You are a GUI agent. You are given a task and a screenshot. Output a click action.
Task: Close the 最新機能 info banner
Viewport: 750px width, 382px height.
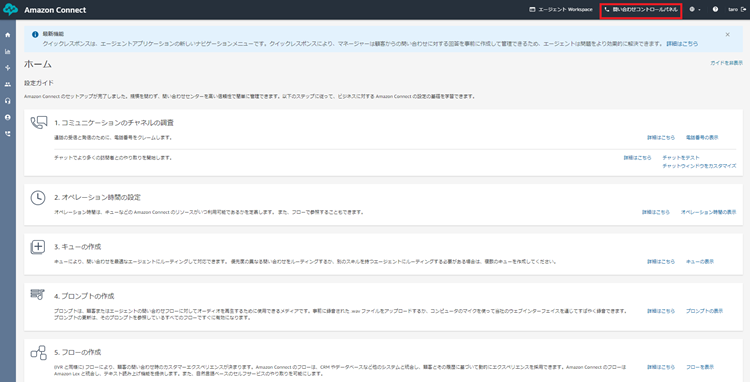coord(728,34)
